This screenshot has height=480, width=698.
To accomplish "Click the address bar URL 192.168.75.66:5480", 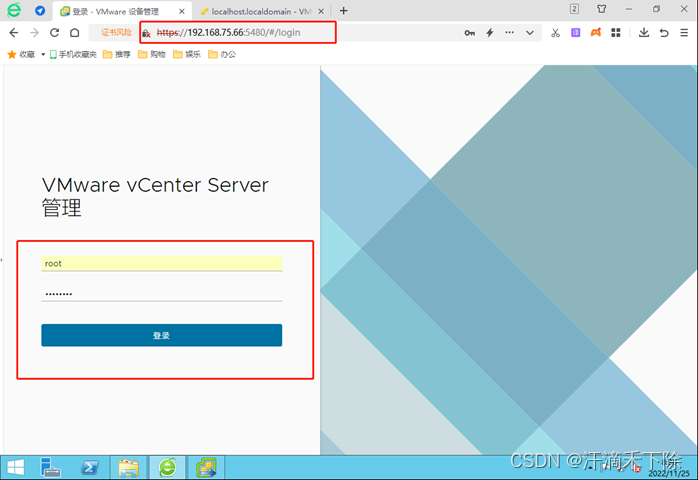I will pos(228,33).
